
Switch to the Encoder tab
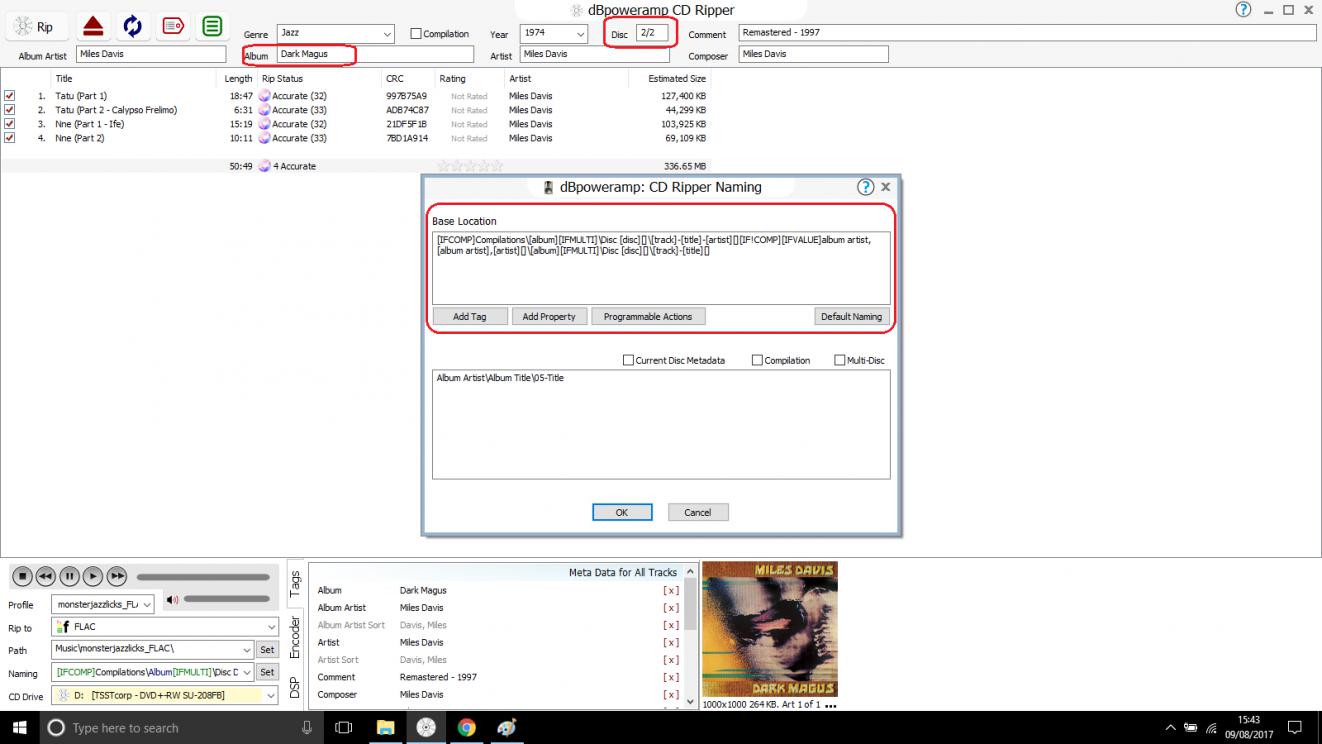pos(295,636)
